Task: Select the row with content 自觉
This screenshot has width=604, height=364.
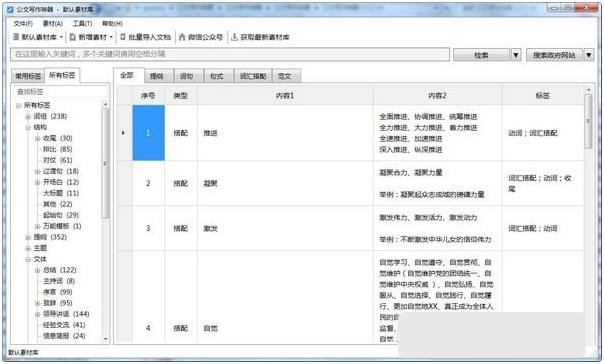Action: [x=351, y=296]
